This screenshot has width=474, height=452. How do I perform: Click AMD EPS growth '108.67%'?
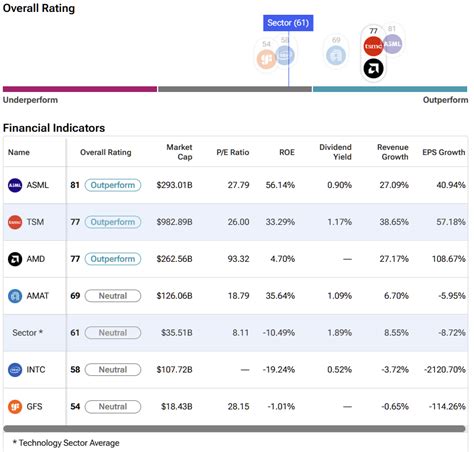(449, 259)
